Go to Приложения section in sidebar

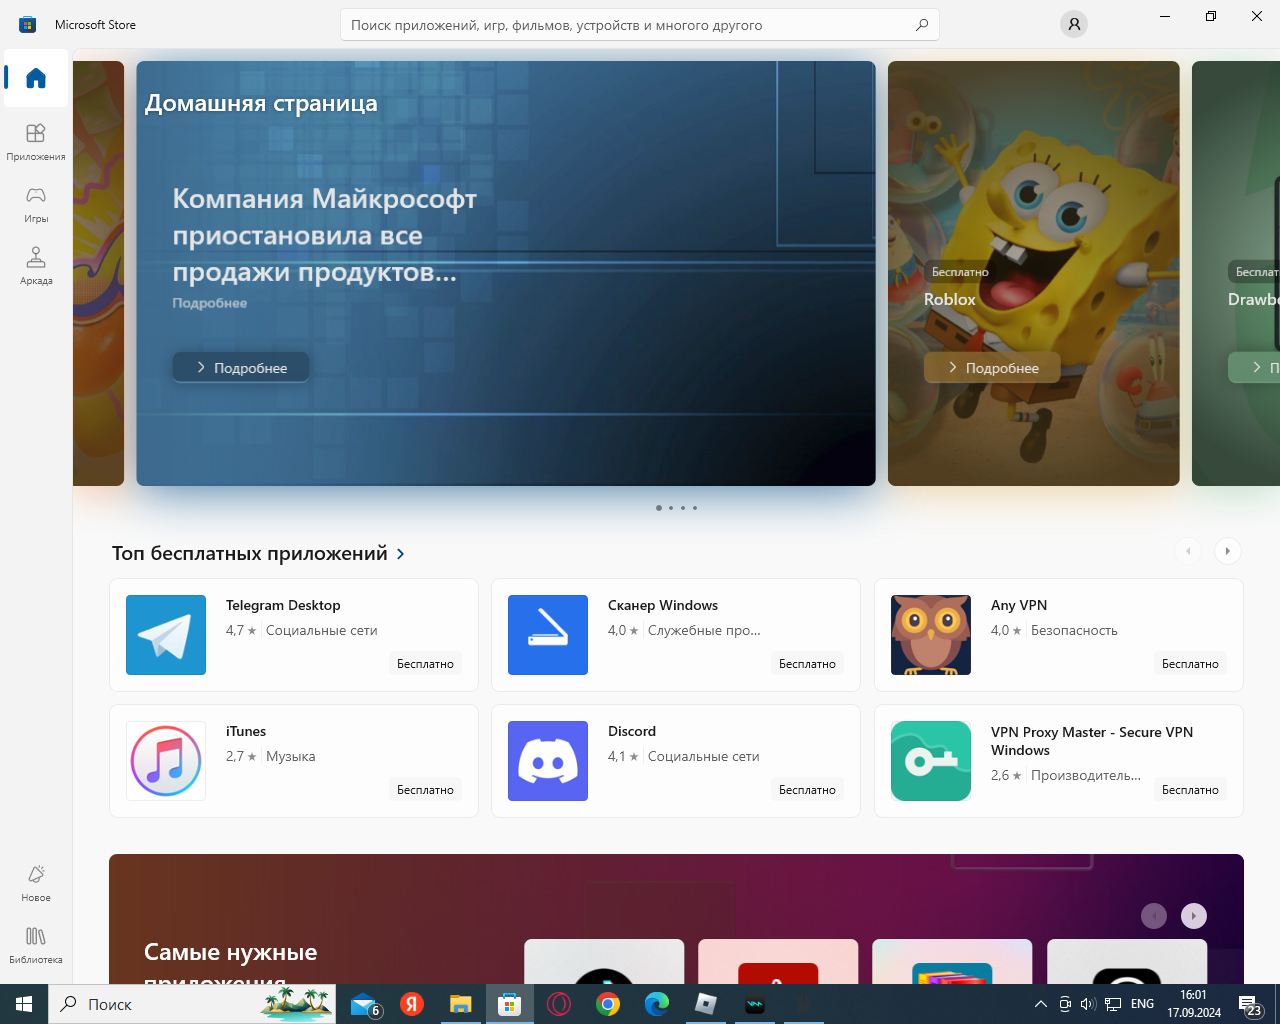pos(36,141)
